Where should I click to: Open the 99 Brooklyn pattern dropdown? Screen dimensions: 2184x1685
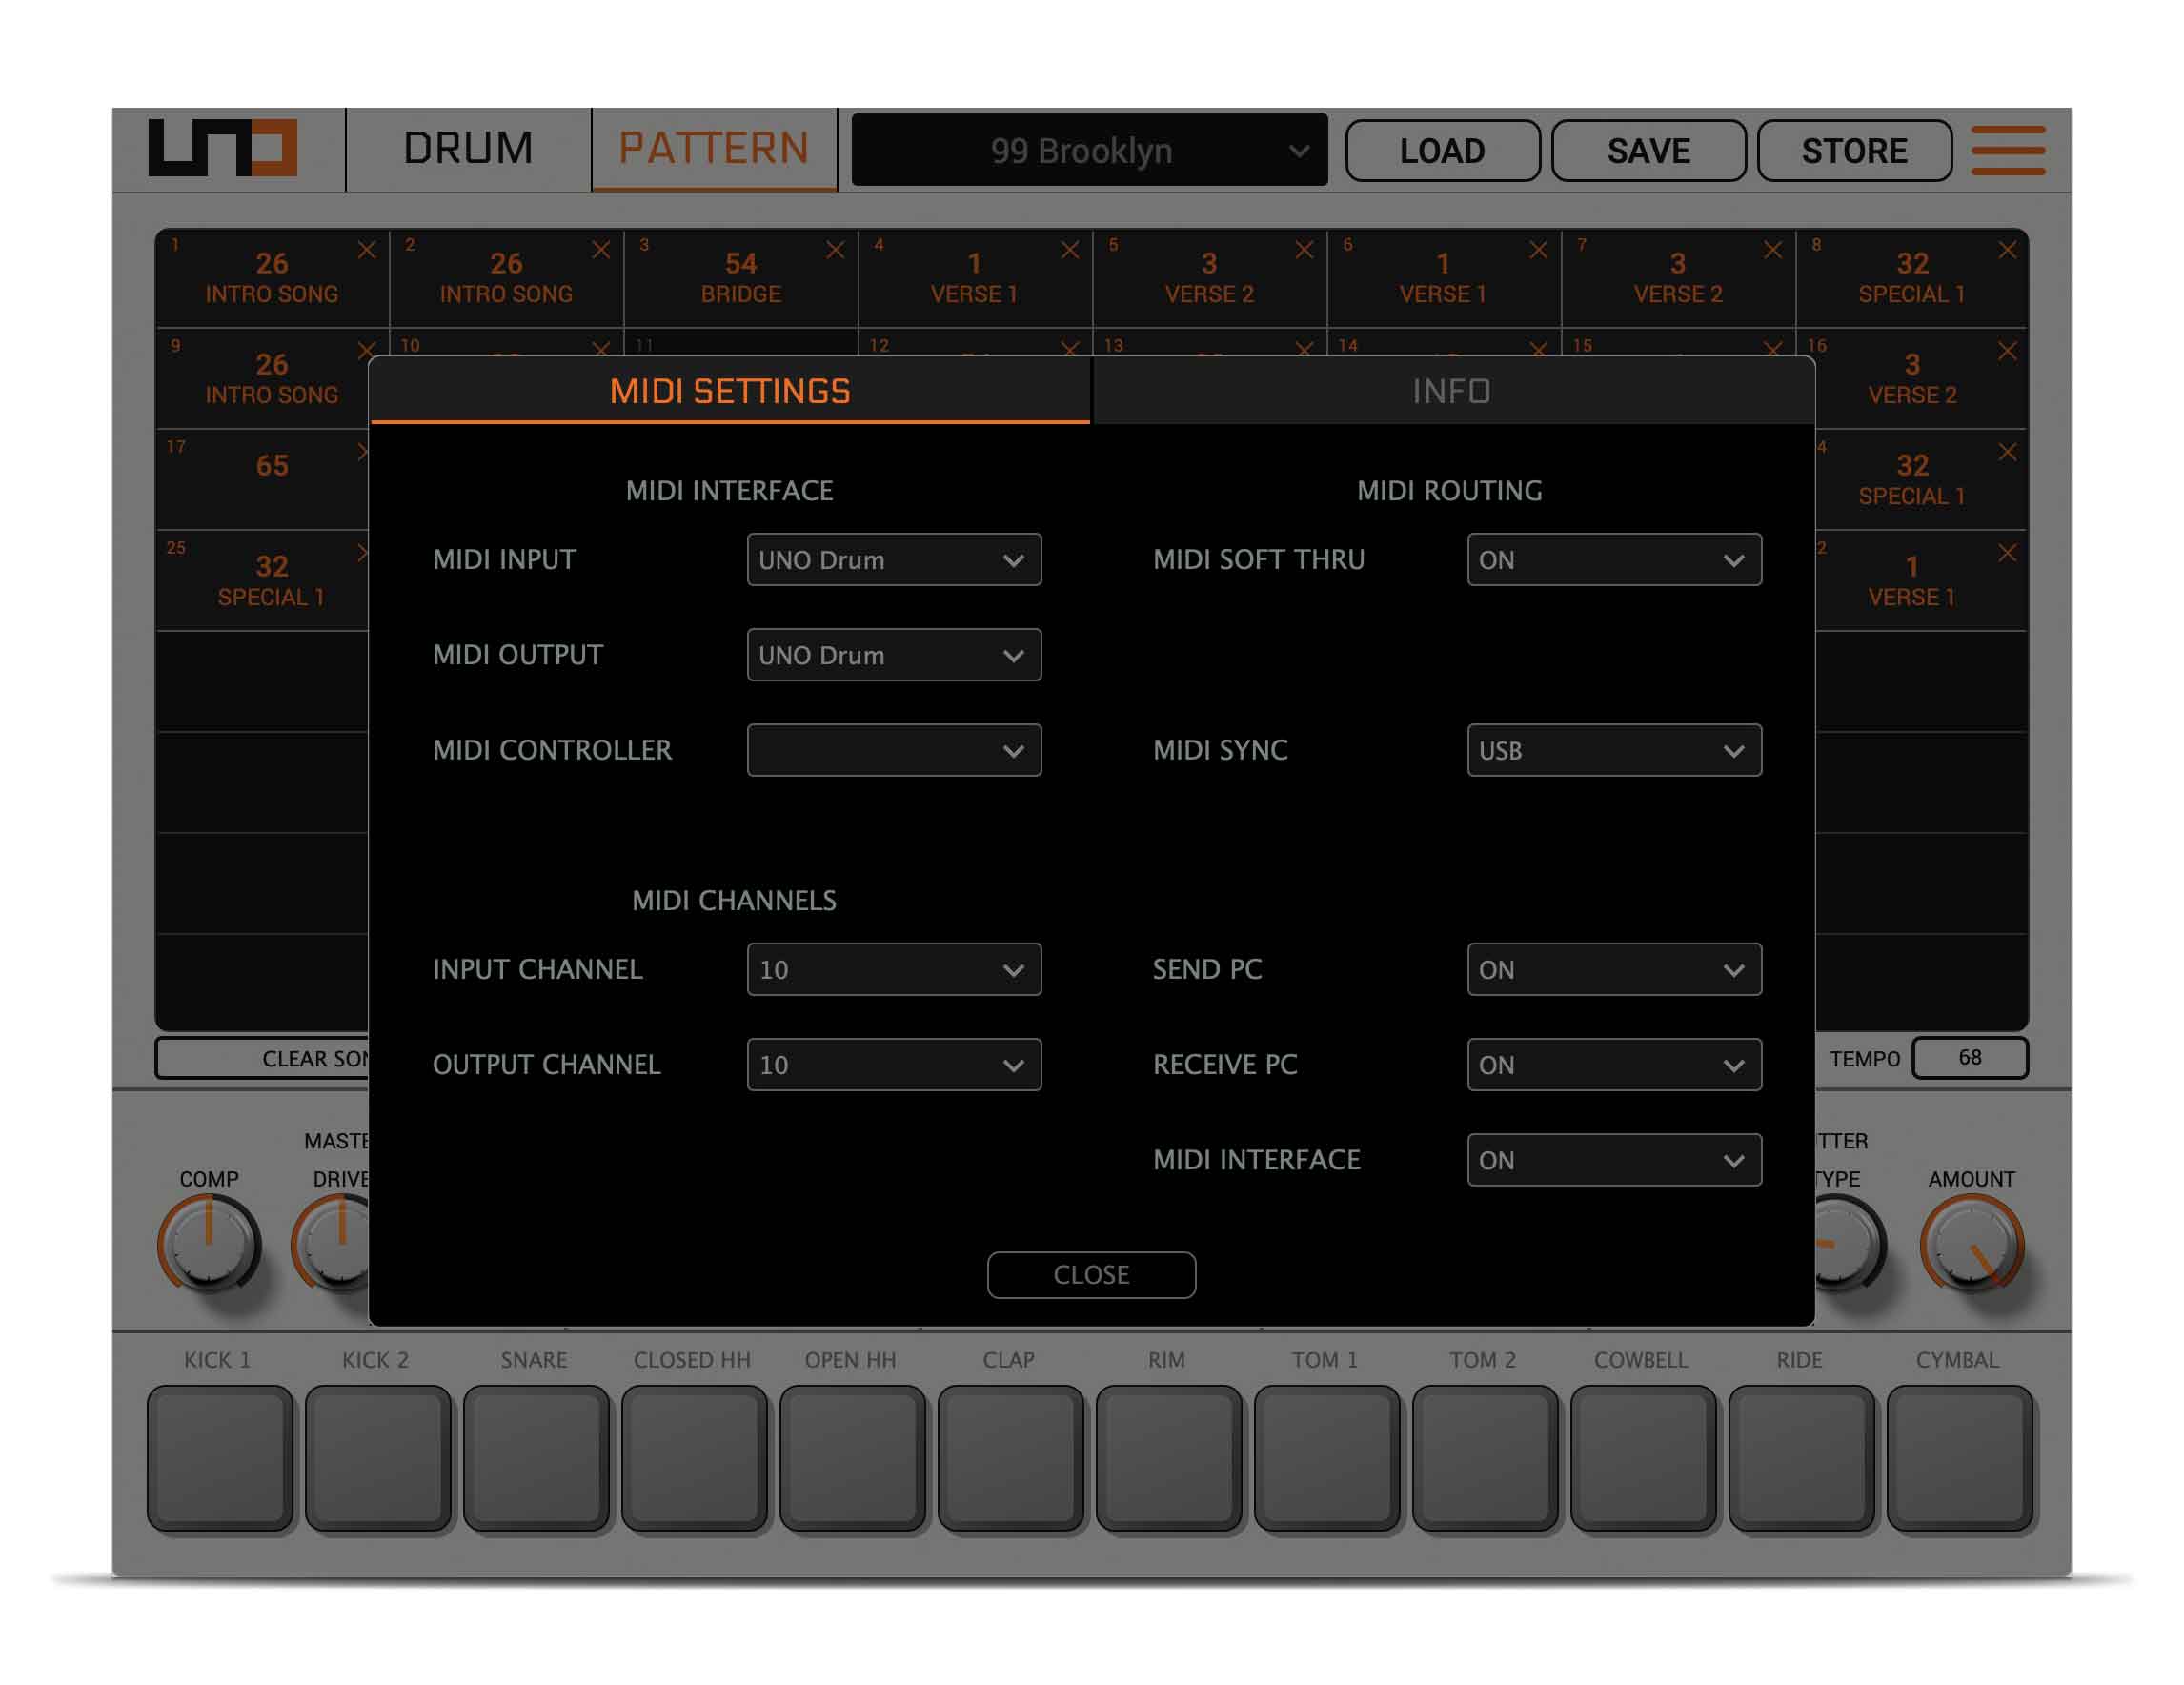click(1088, 151)
